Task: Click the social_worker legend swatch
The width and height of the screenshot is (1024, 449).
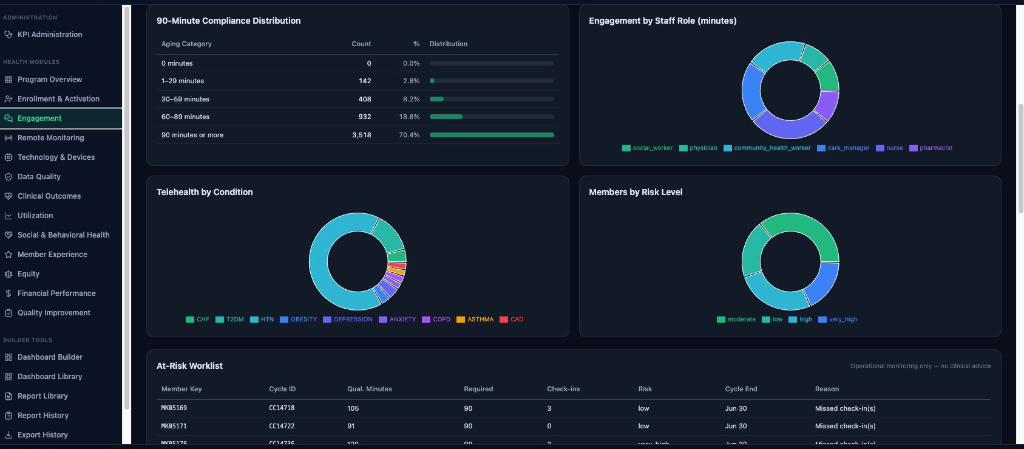Action: pos(626,148)
